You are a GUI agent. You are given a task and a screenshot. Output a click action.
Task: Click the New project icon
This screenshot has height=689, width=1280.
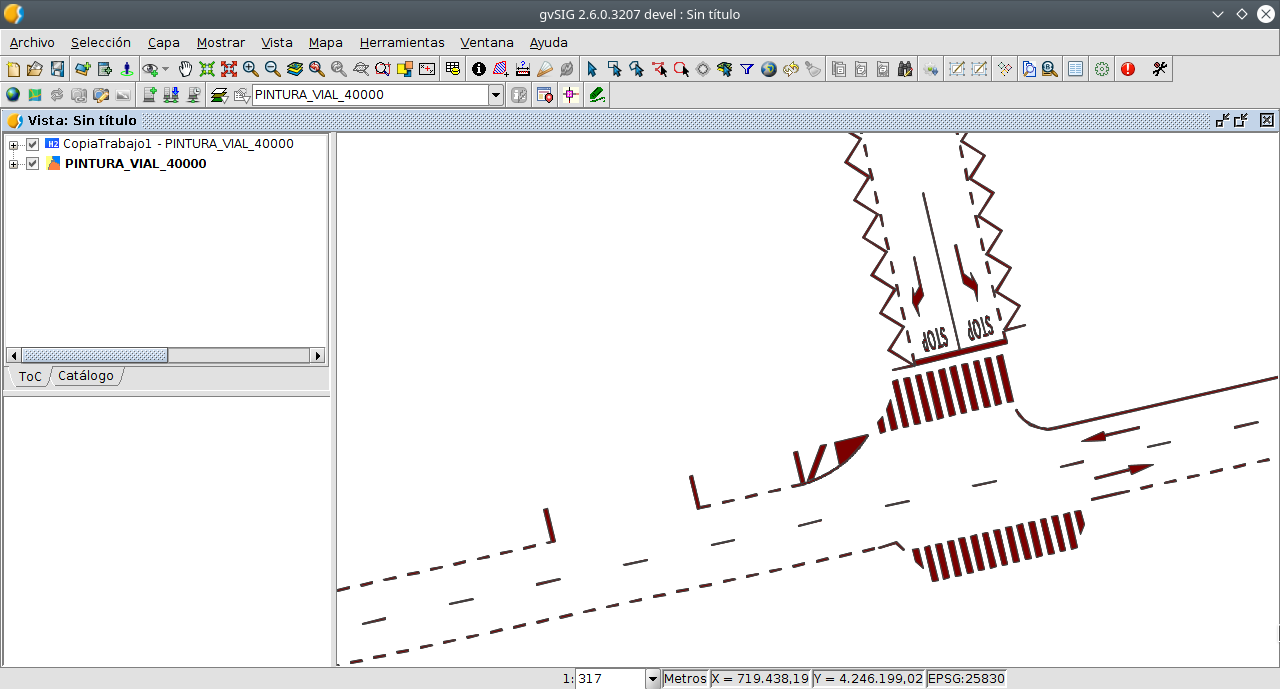pyautogui.click(x=13, y=69)
